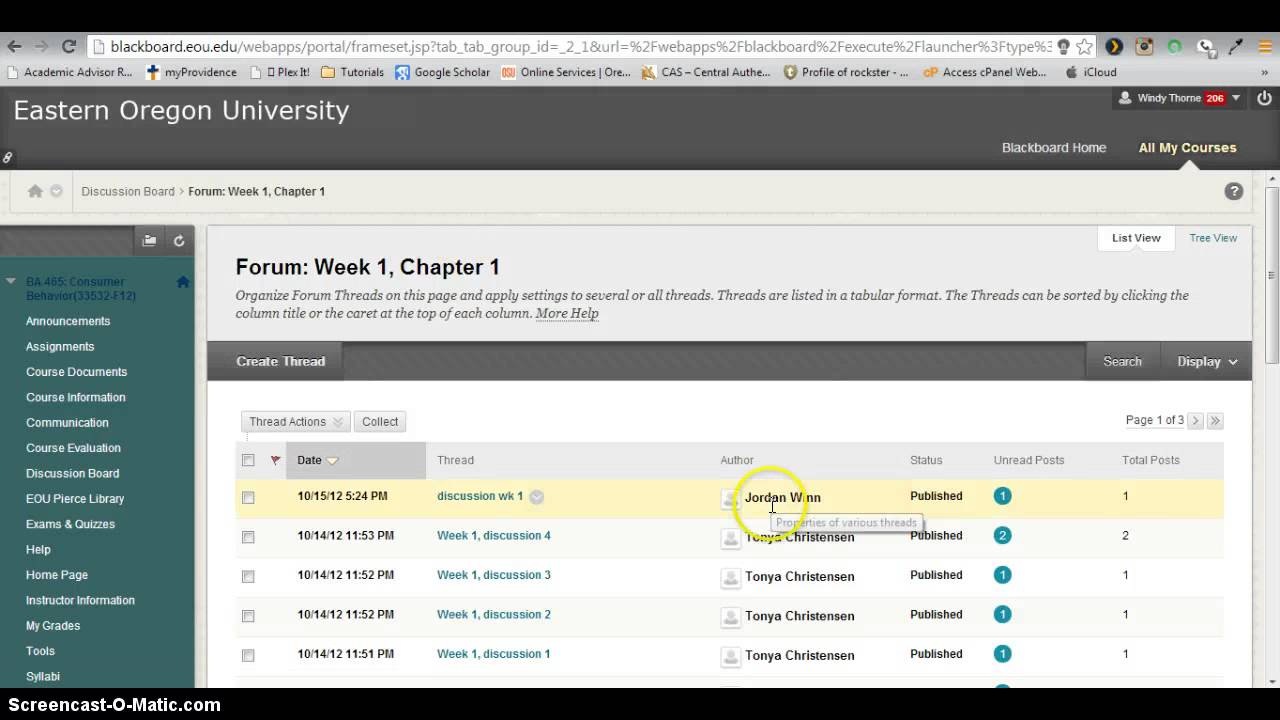
Task: Open Assignments in the course menu
Action: pos(60,346)
